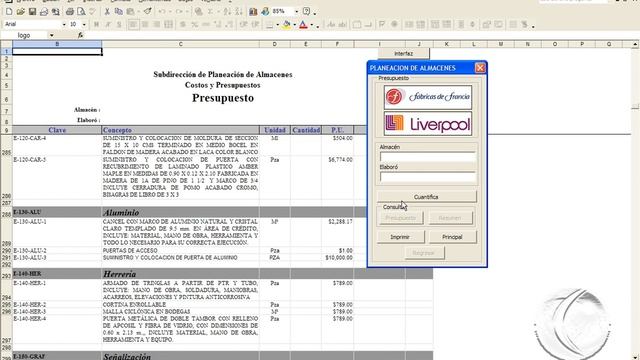Click the Align Left icon
The height and width of the screenshot is (360, 640).
[133, 24]
